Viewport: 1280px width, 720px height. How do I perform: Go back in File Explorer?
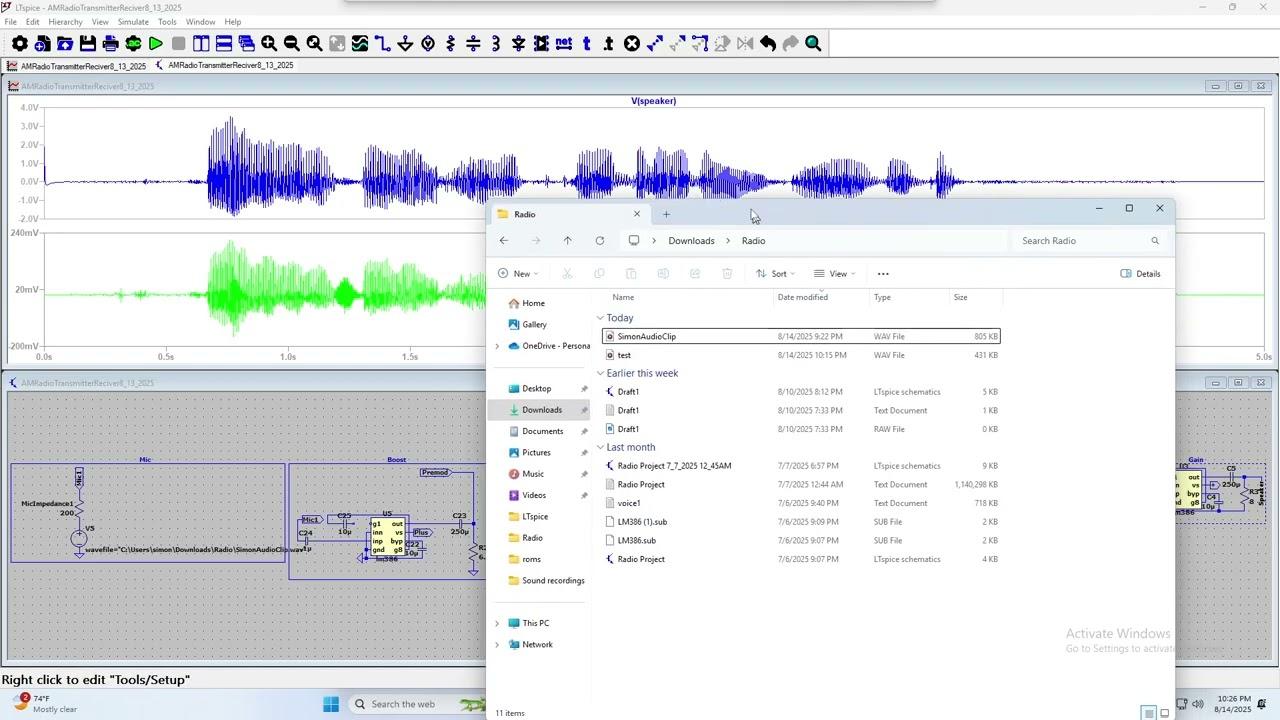[504, 241]
